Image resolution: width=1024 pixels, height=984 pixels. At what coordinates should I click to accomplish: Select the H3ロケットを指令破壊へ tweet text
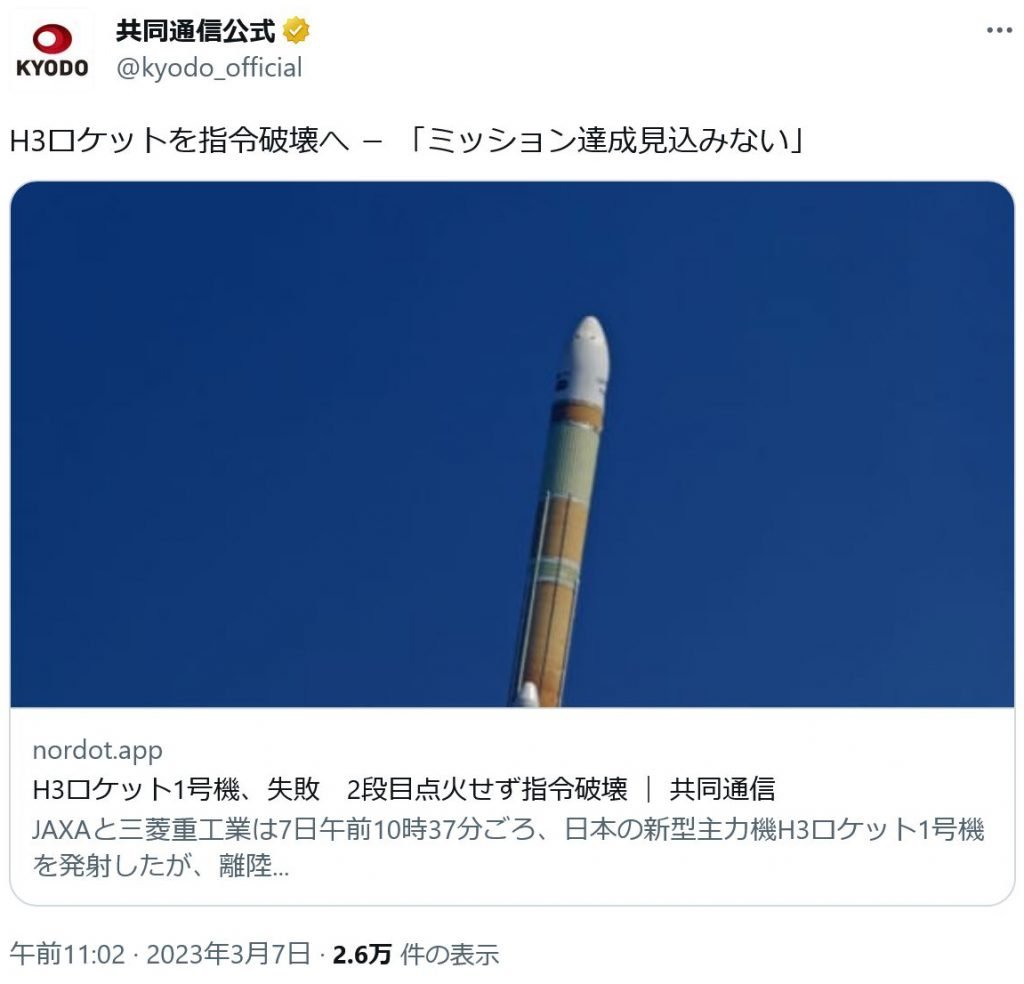coord(180,140)
